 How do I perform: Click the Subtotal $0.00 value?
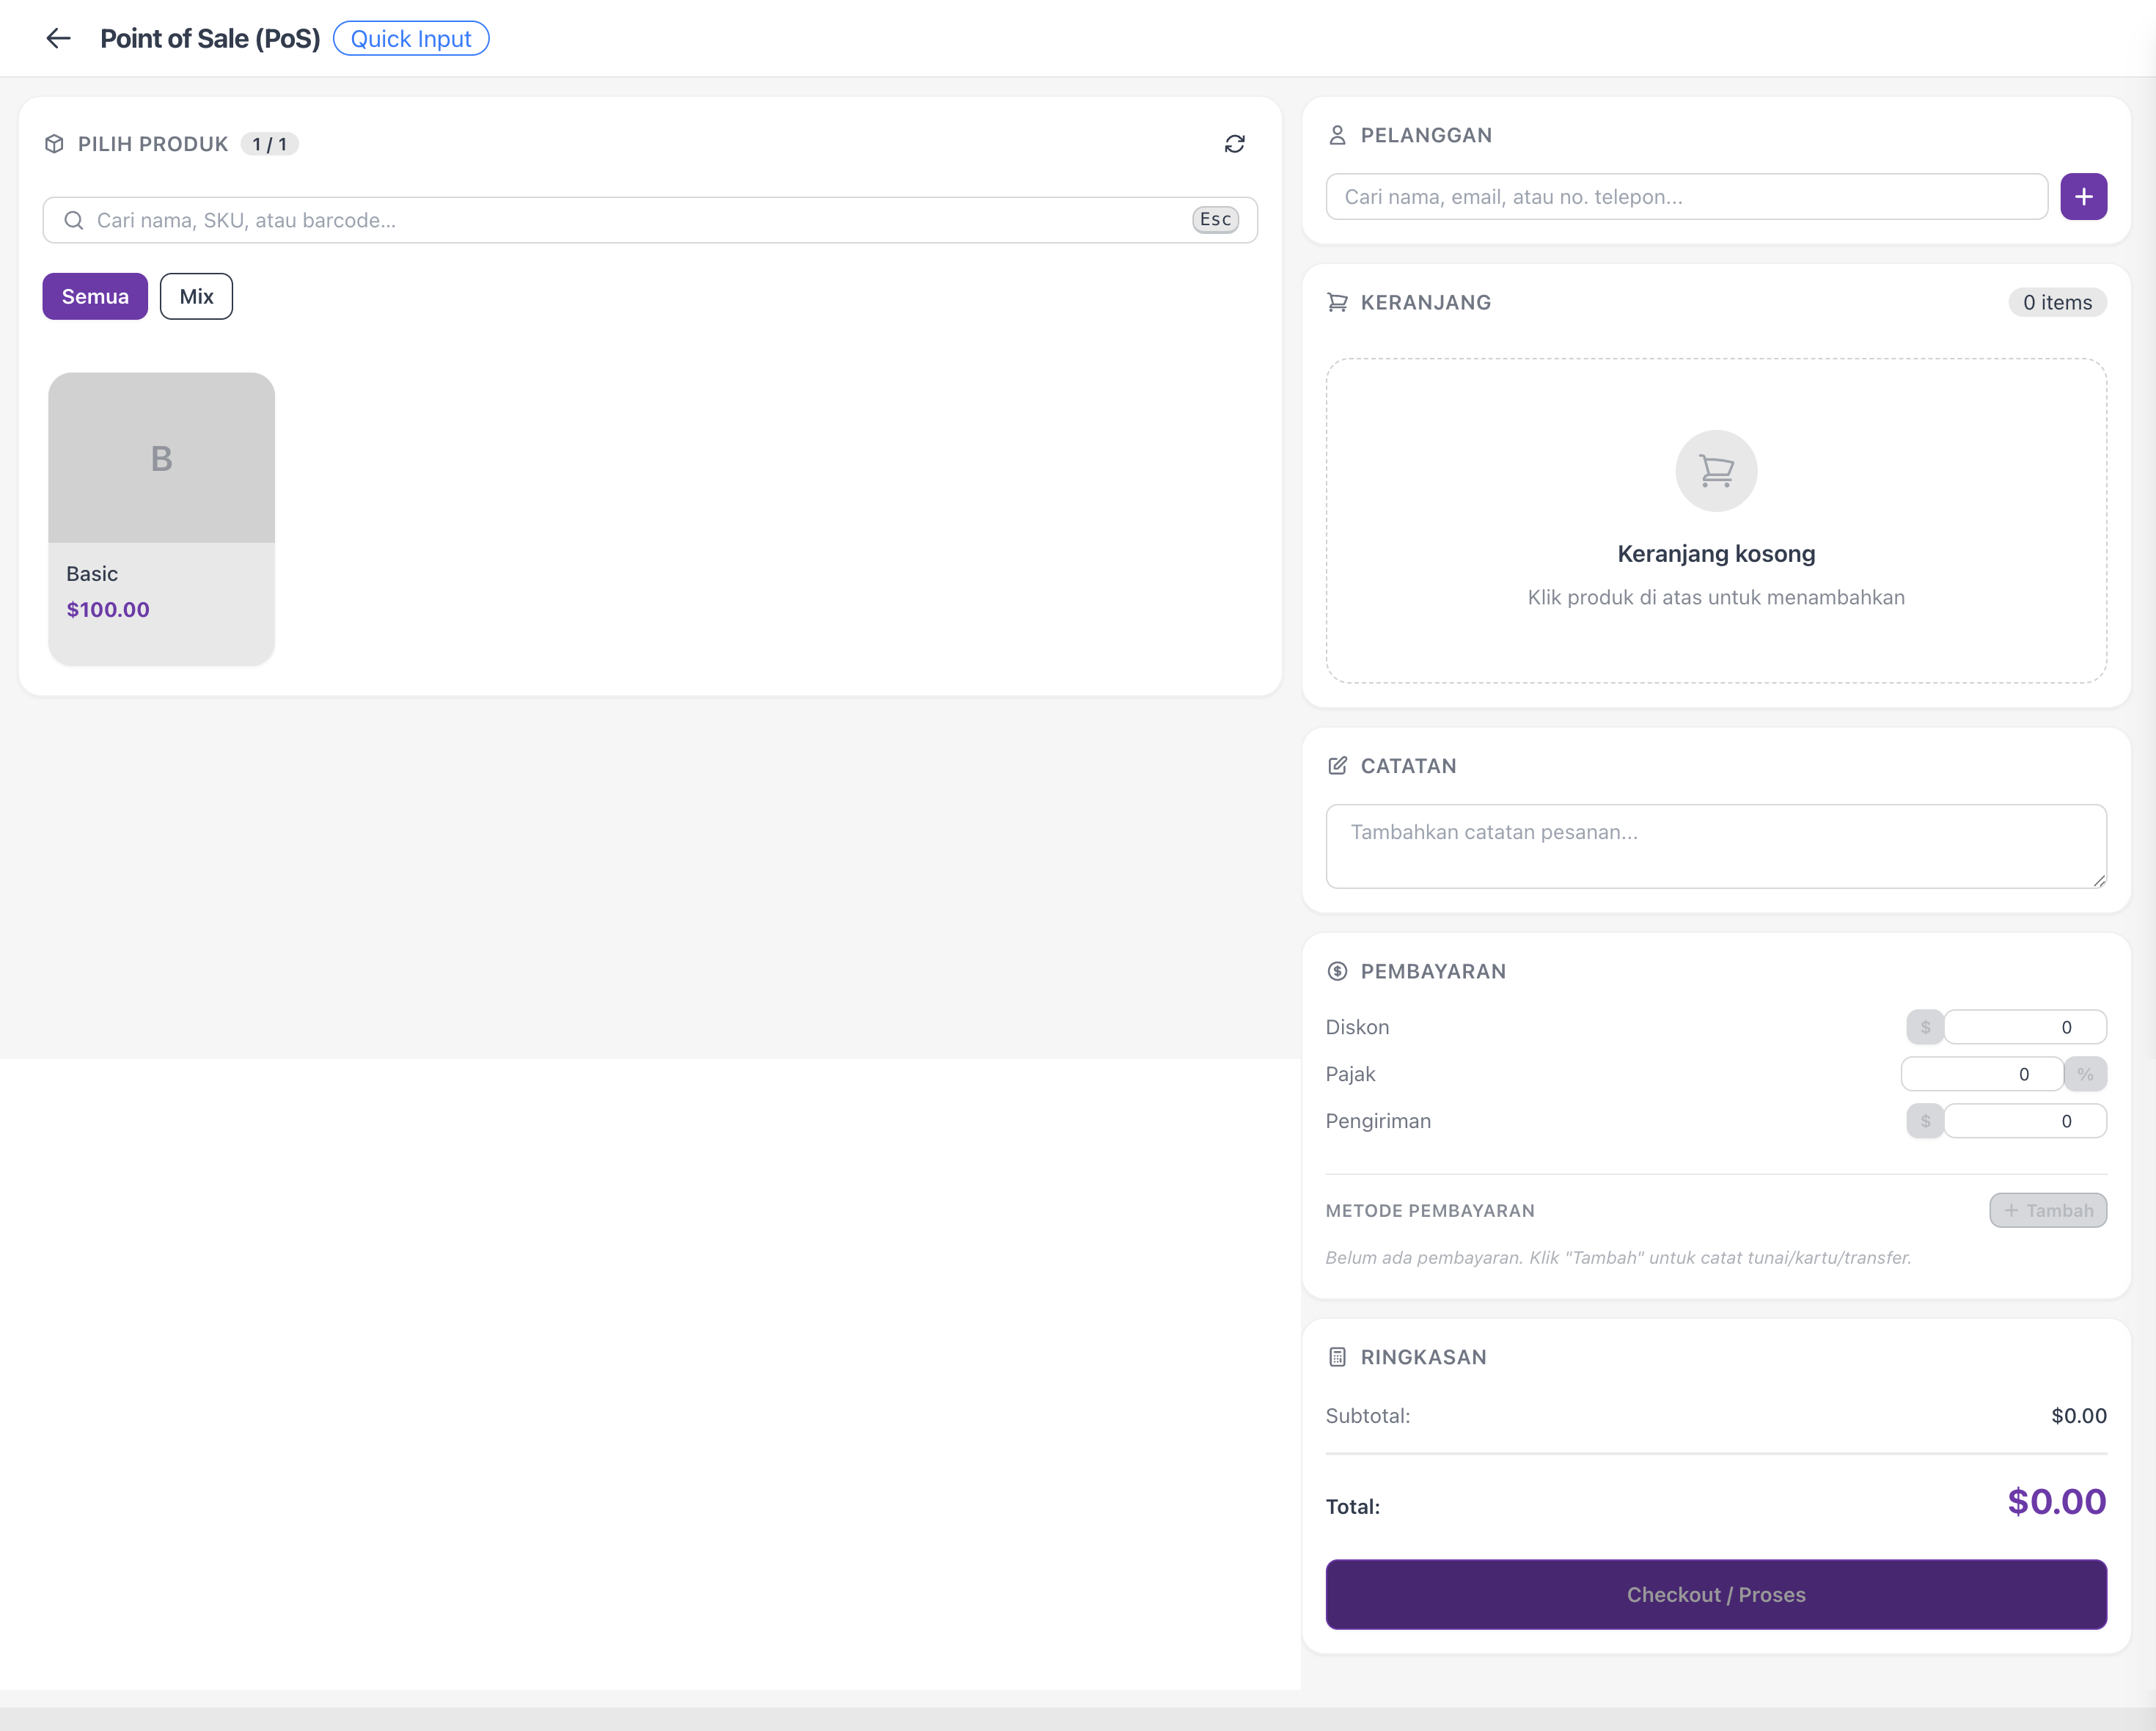[x=2078, y=1416]
